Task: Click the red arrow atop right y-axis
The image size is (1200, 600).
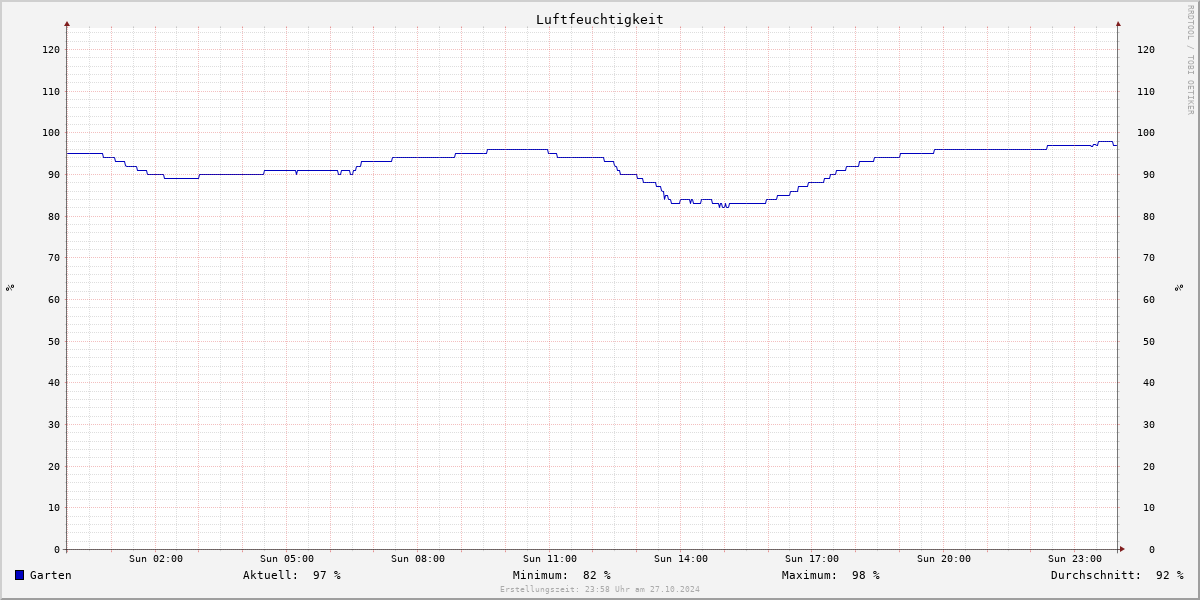Action: pos(1118,23)
